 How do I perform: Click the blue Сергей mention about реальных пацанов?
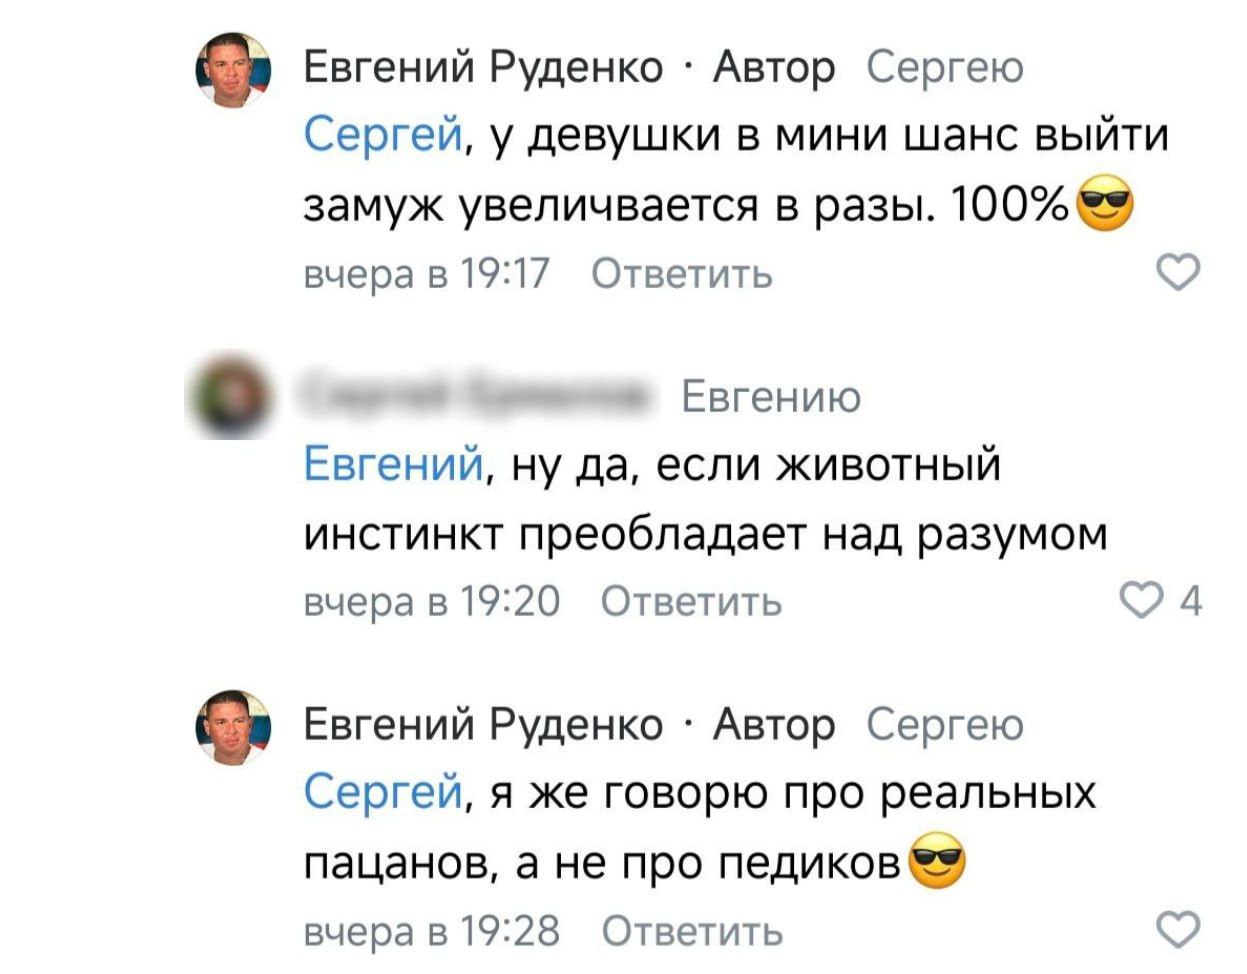click(383, 792)
